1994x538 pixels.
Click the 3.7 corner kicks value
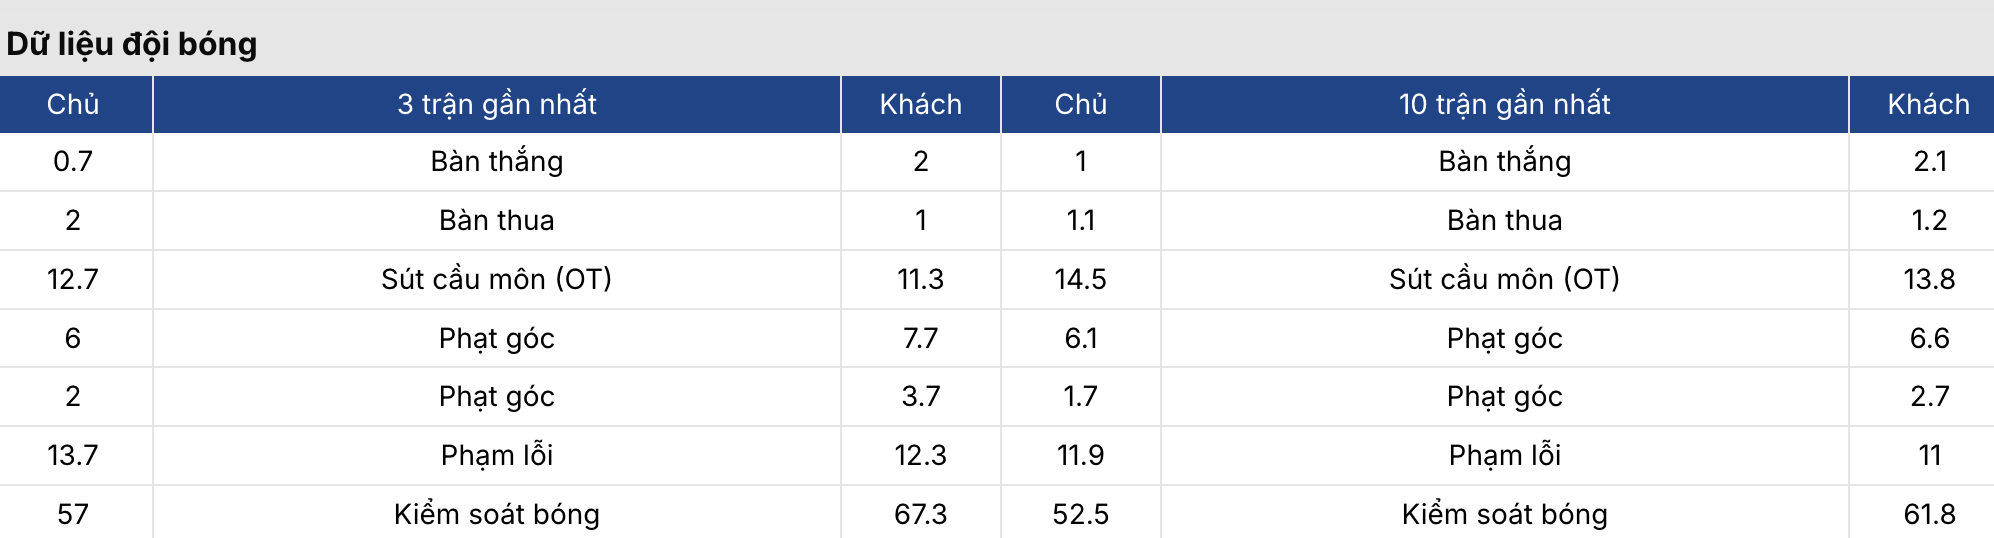click(920, 396)
